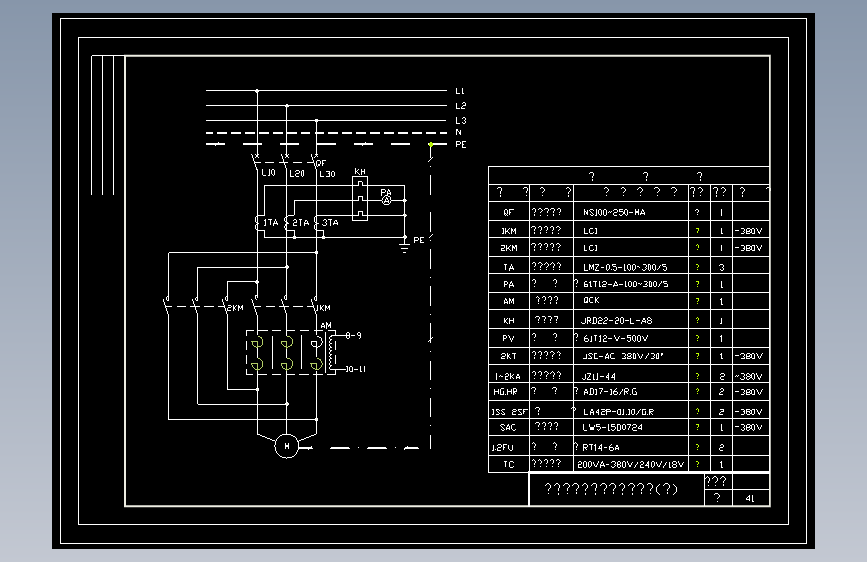The image size is (867, 562).
Task: Select the LCJ model in the 2KM row
Action: (591, 248)
